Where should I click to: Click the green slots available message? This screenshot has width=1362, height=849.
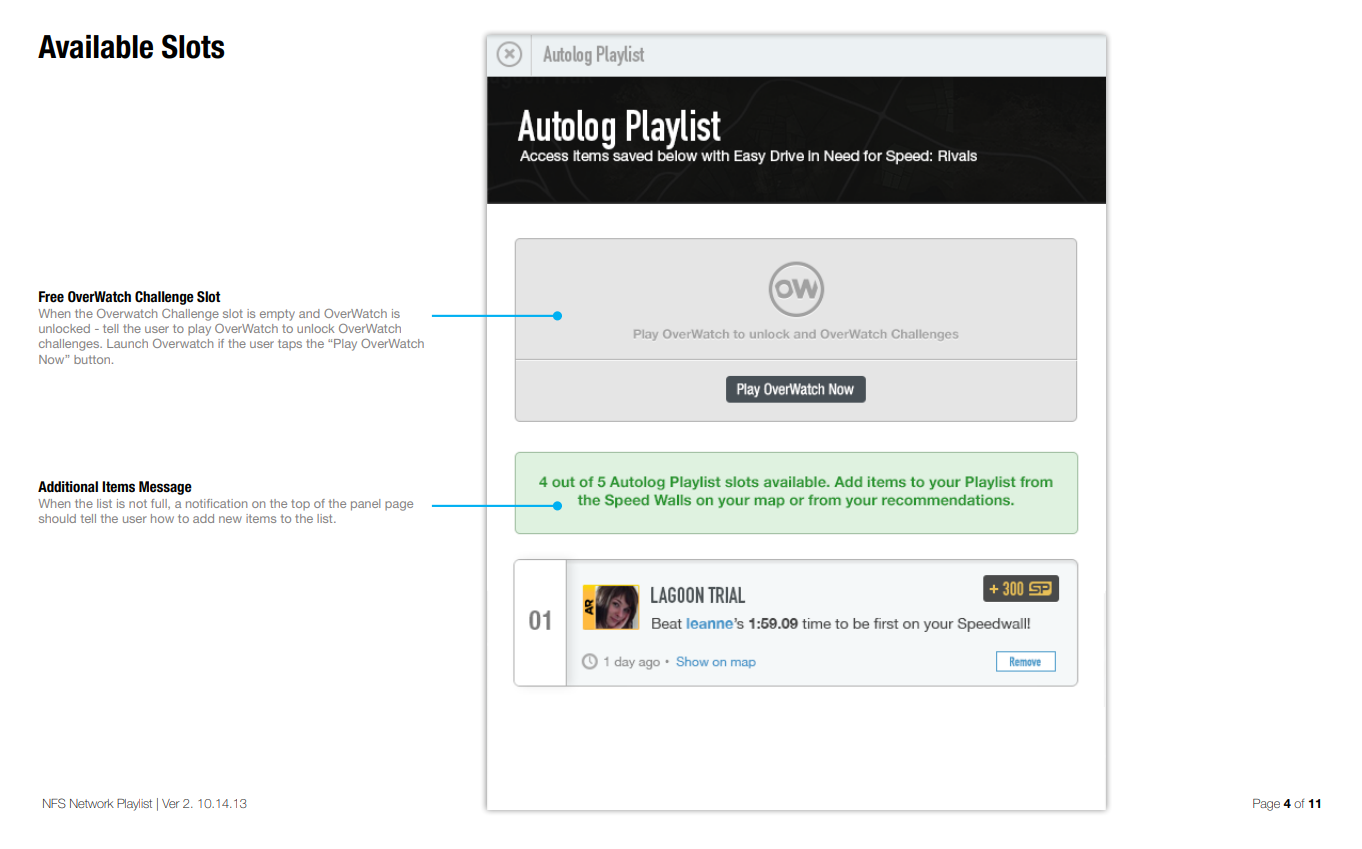tap(796, 492)
